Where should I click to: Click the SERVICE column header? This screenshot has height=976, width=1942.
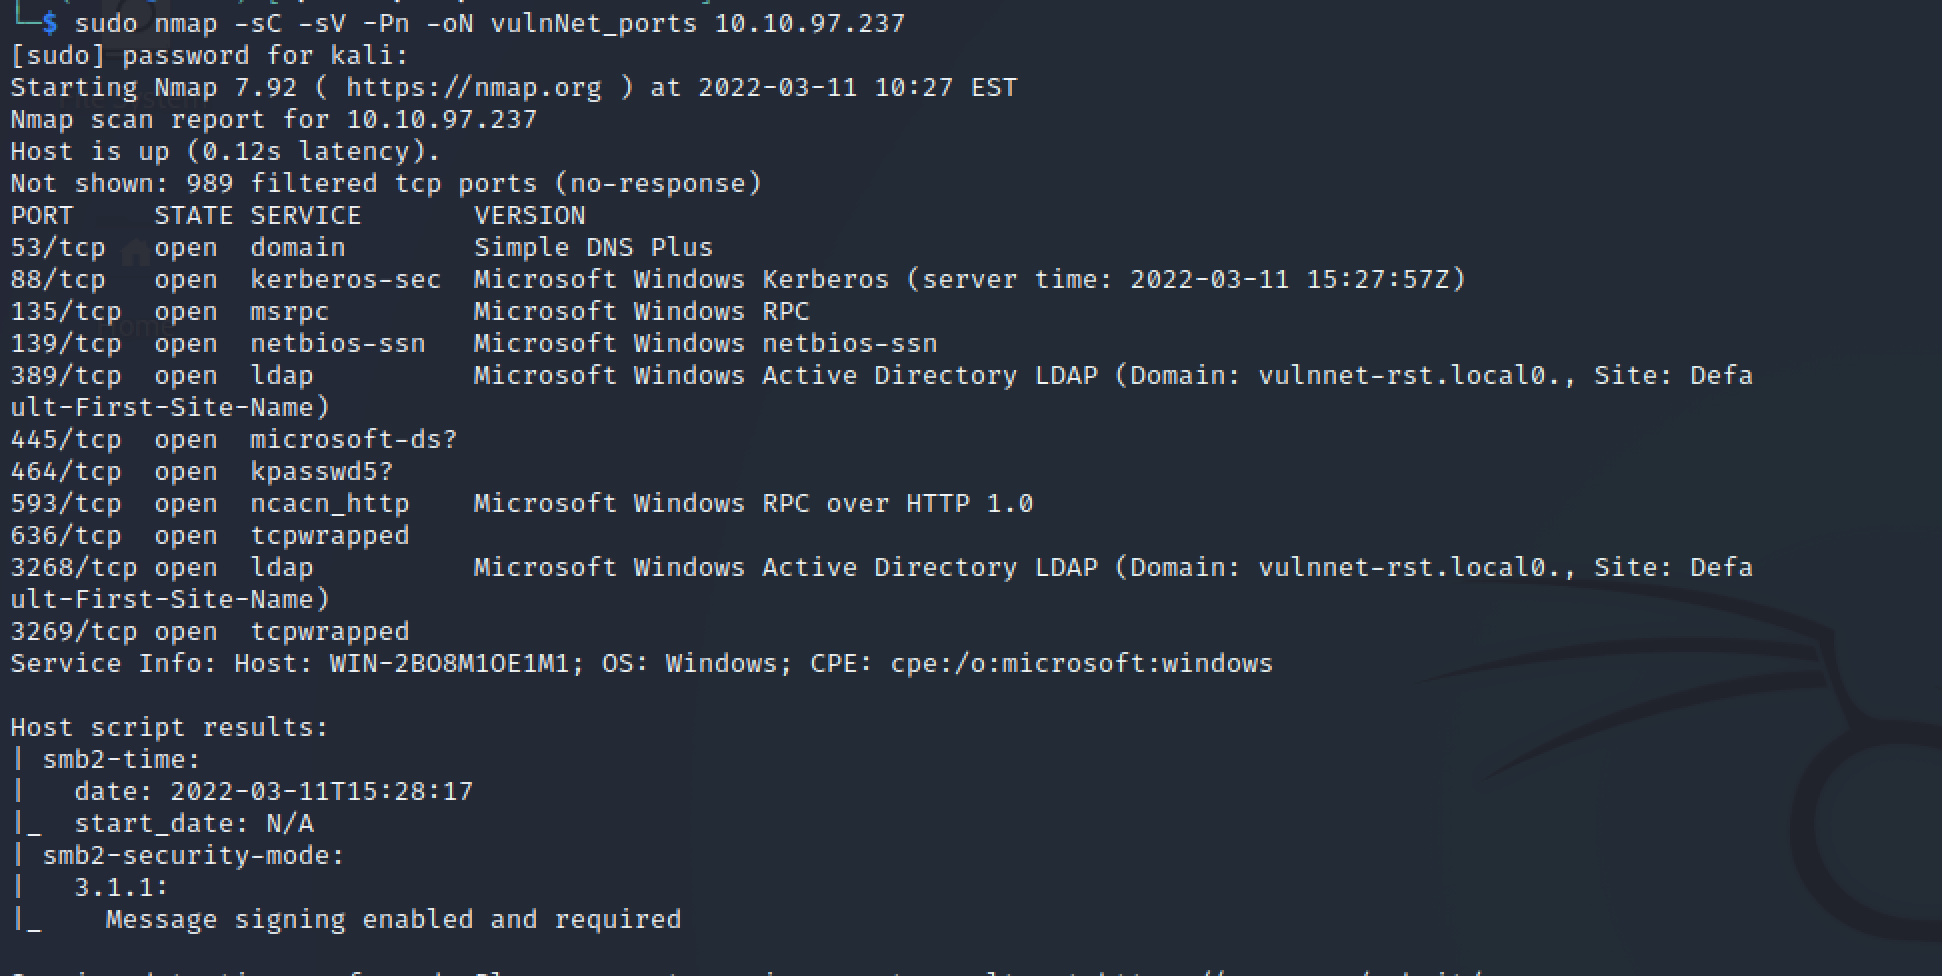(306, 215)
